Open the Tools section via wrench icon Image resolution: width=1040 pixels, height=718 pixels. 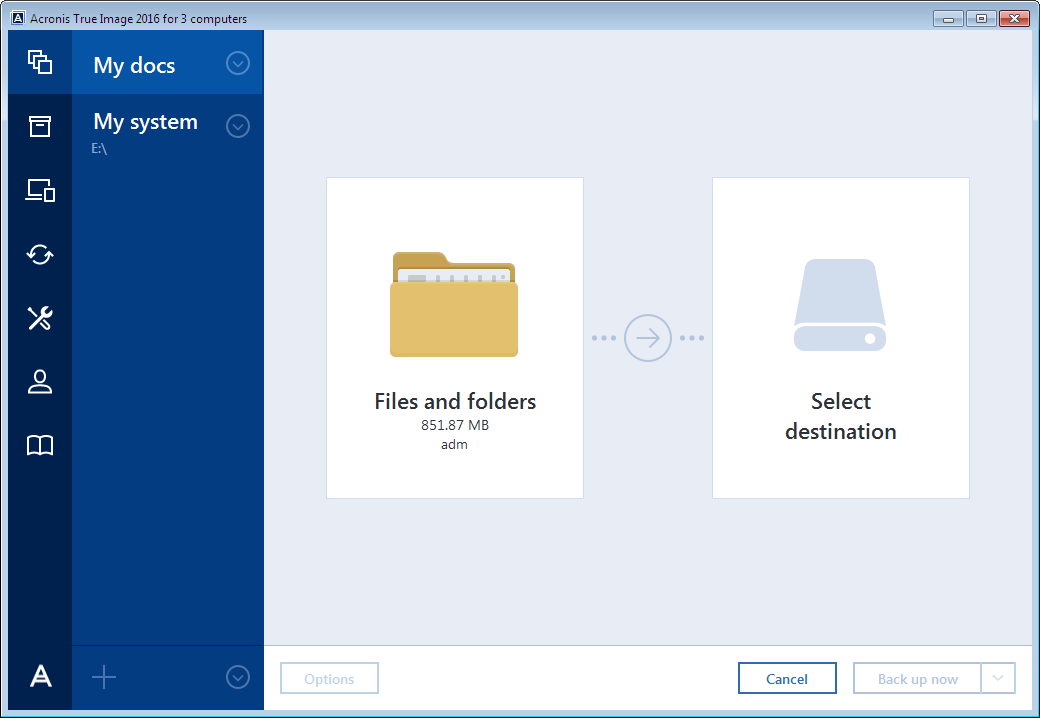40,318
